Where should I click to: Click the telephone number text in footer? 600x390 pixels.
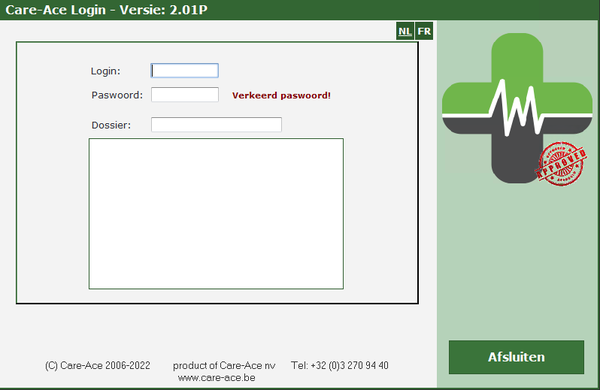tap(340, 366)
